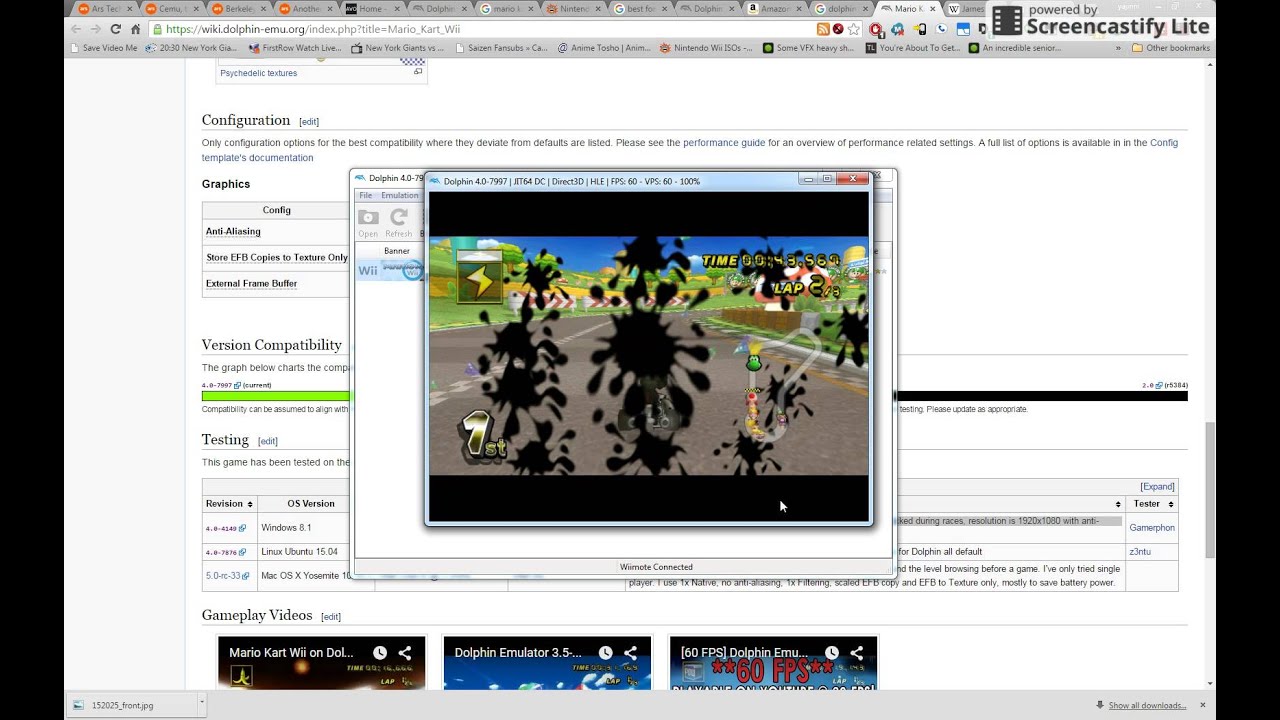
Task: Sort testing table by Tester
Action: click(x=1152, y=504)
